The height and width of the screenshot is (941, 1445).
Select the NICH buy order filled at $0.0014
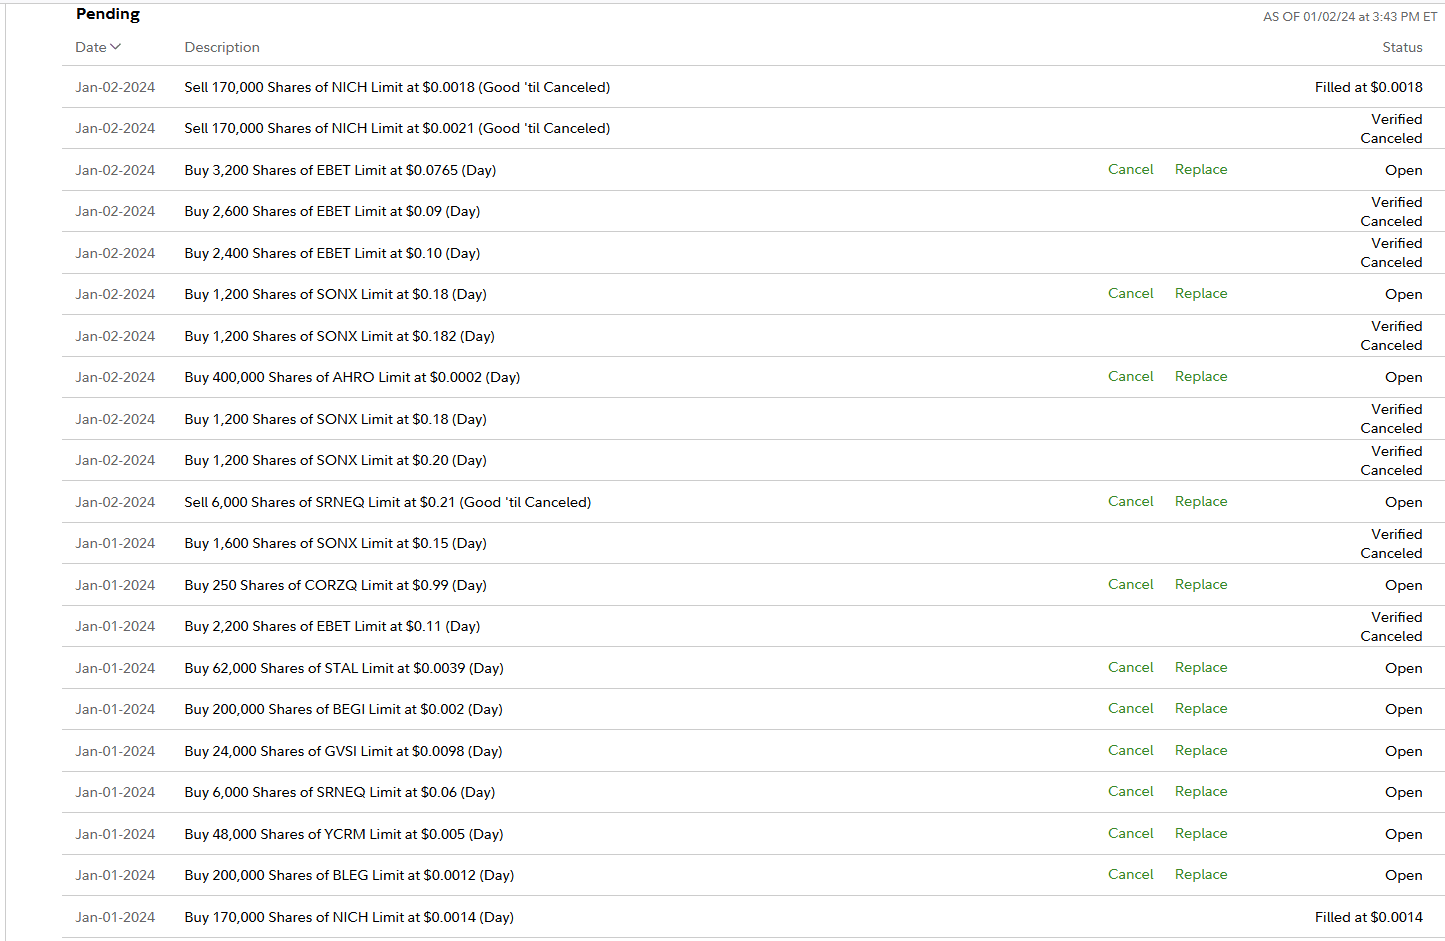[x=349, y=917]
